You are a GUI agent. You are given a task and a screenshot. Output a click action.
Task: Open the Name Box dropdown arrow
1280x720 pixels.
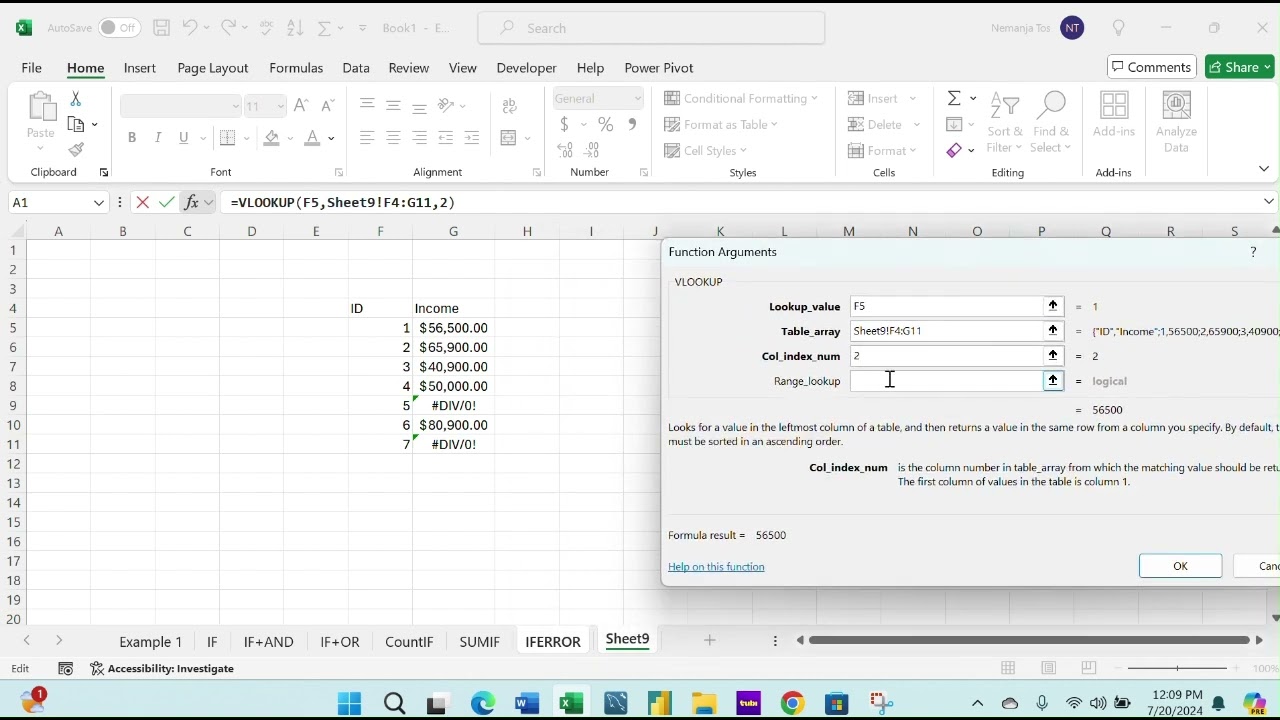[x=99, y=202]
